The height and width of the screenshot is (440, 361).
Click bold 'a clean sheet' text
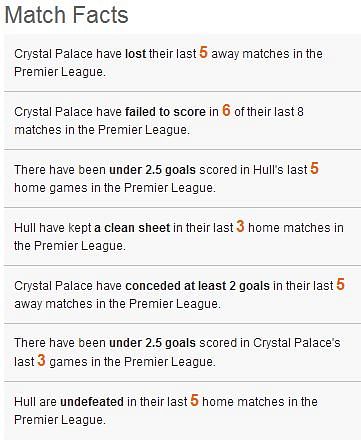pos(132,228)
